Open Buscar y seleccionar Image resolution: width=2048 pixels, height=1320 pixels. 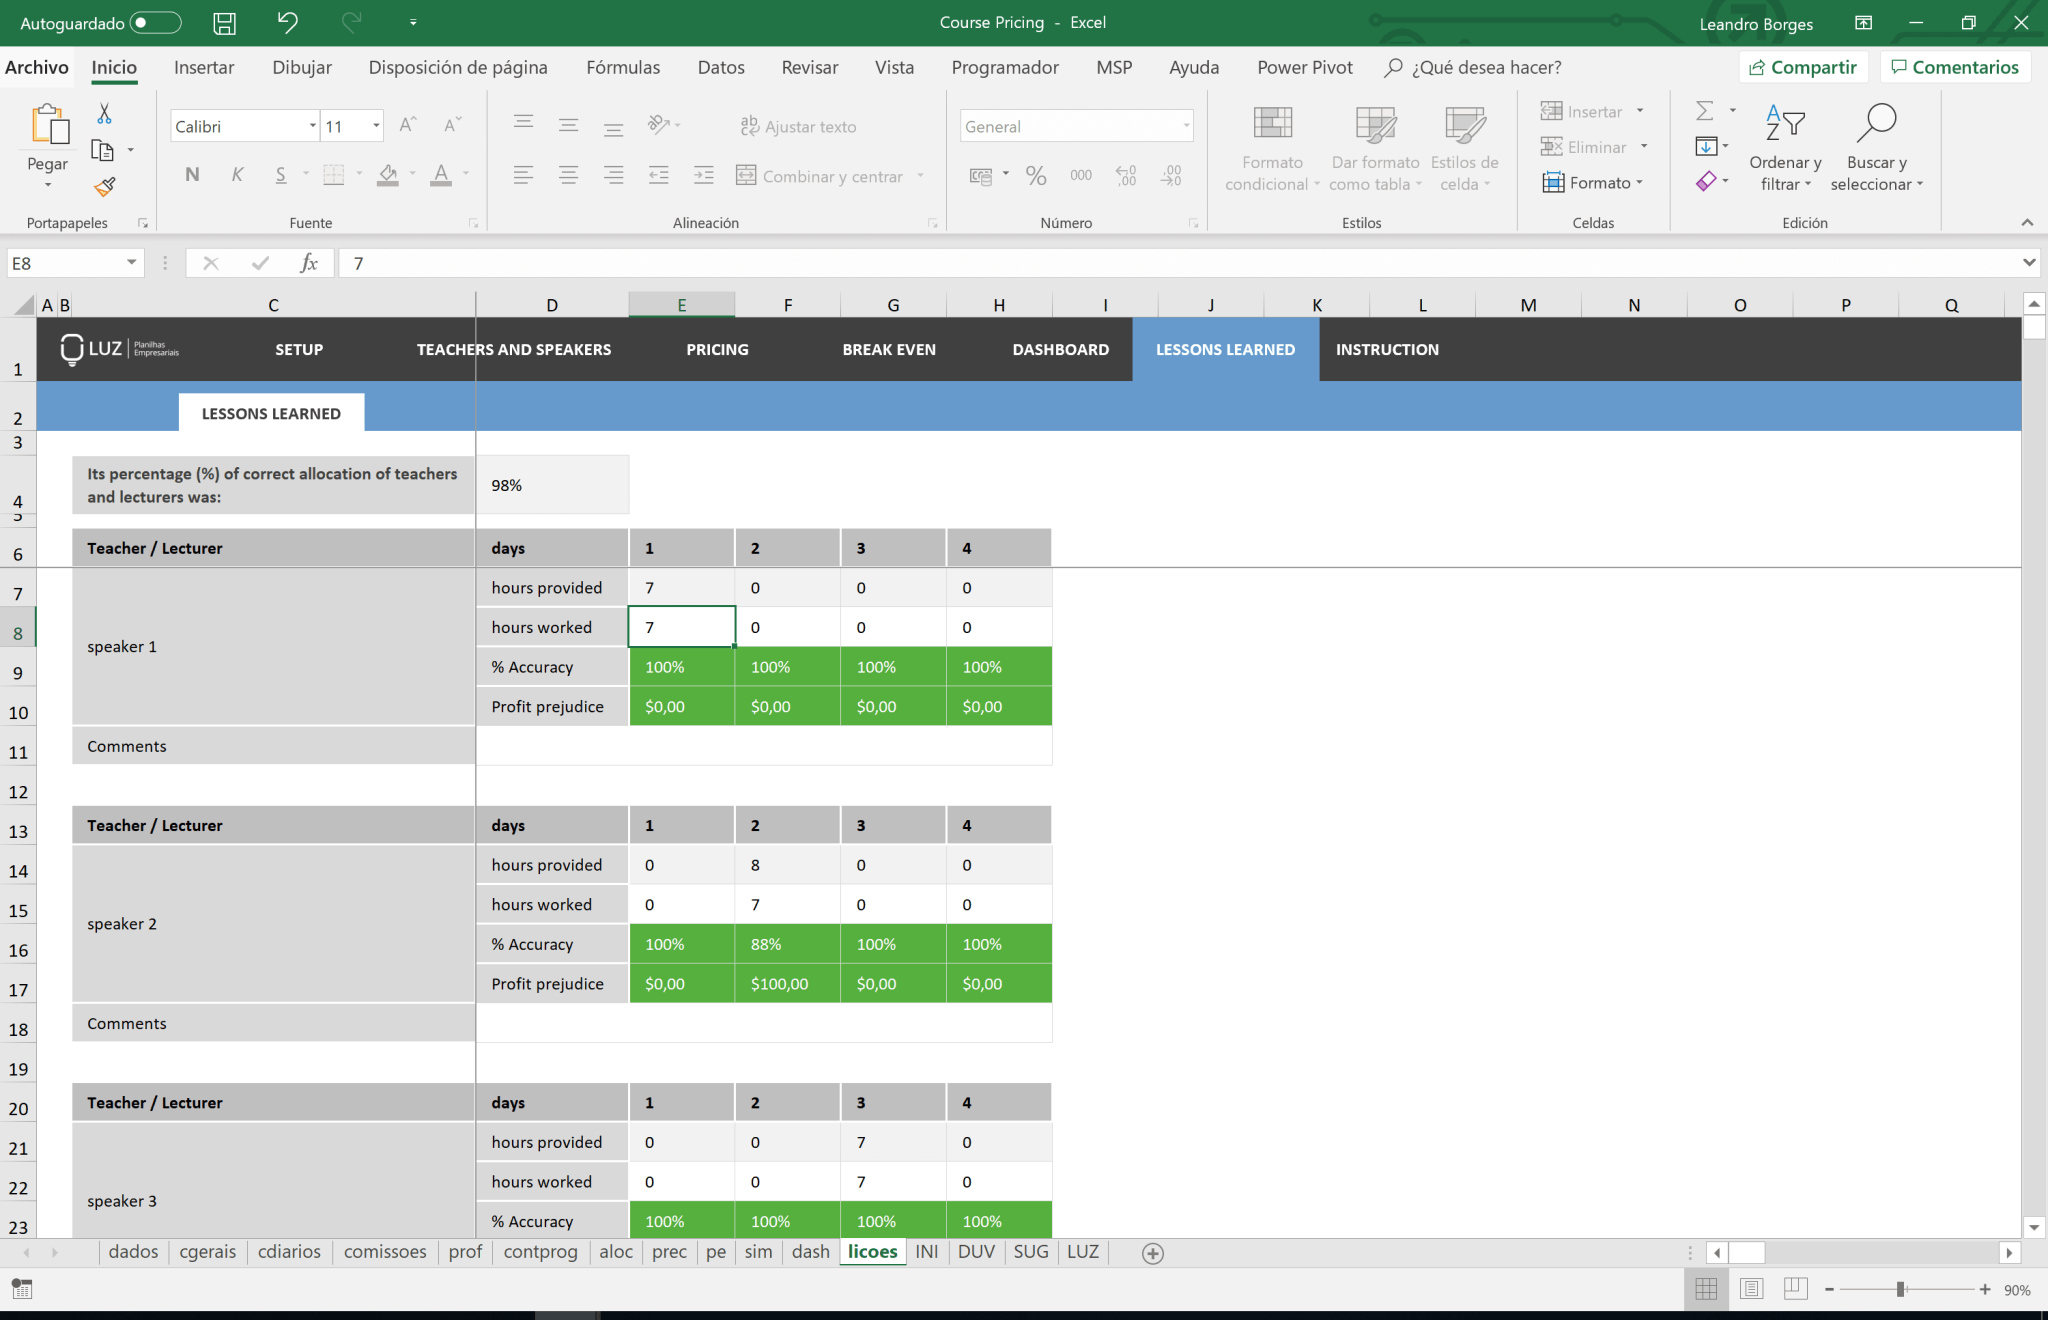(x=1877, y=145)
